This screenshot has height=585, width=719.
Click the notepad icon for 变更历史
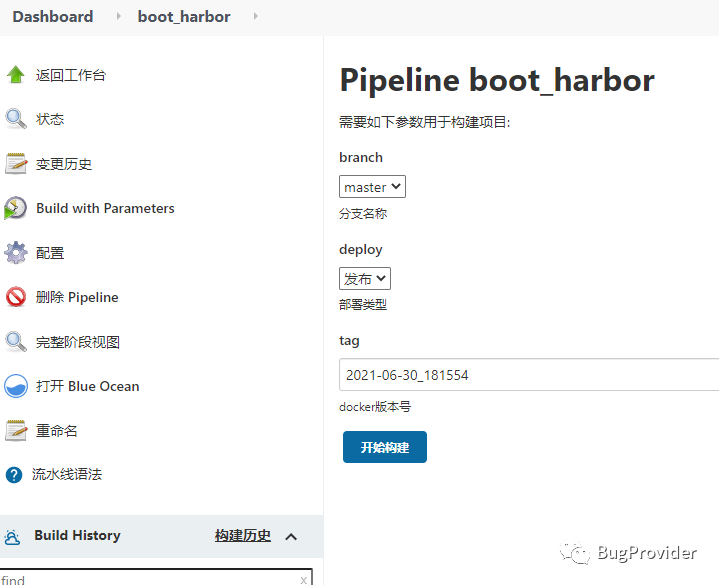[x=16, y=164]
